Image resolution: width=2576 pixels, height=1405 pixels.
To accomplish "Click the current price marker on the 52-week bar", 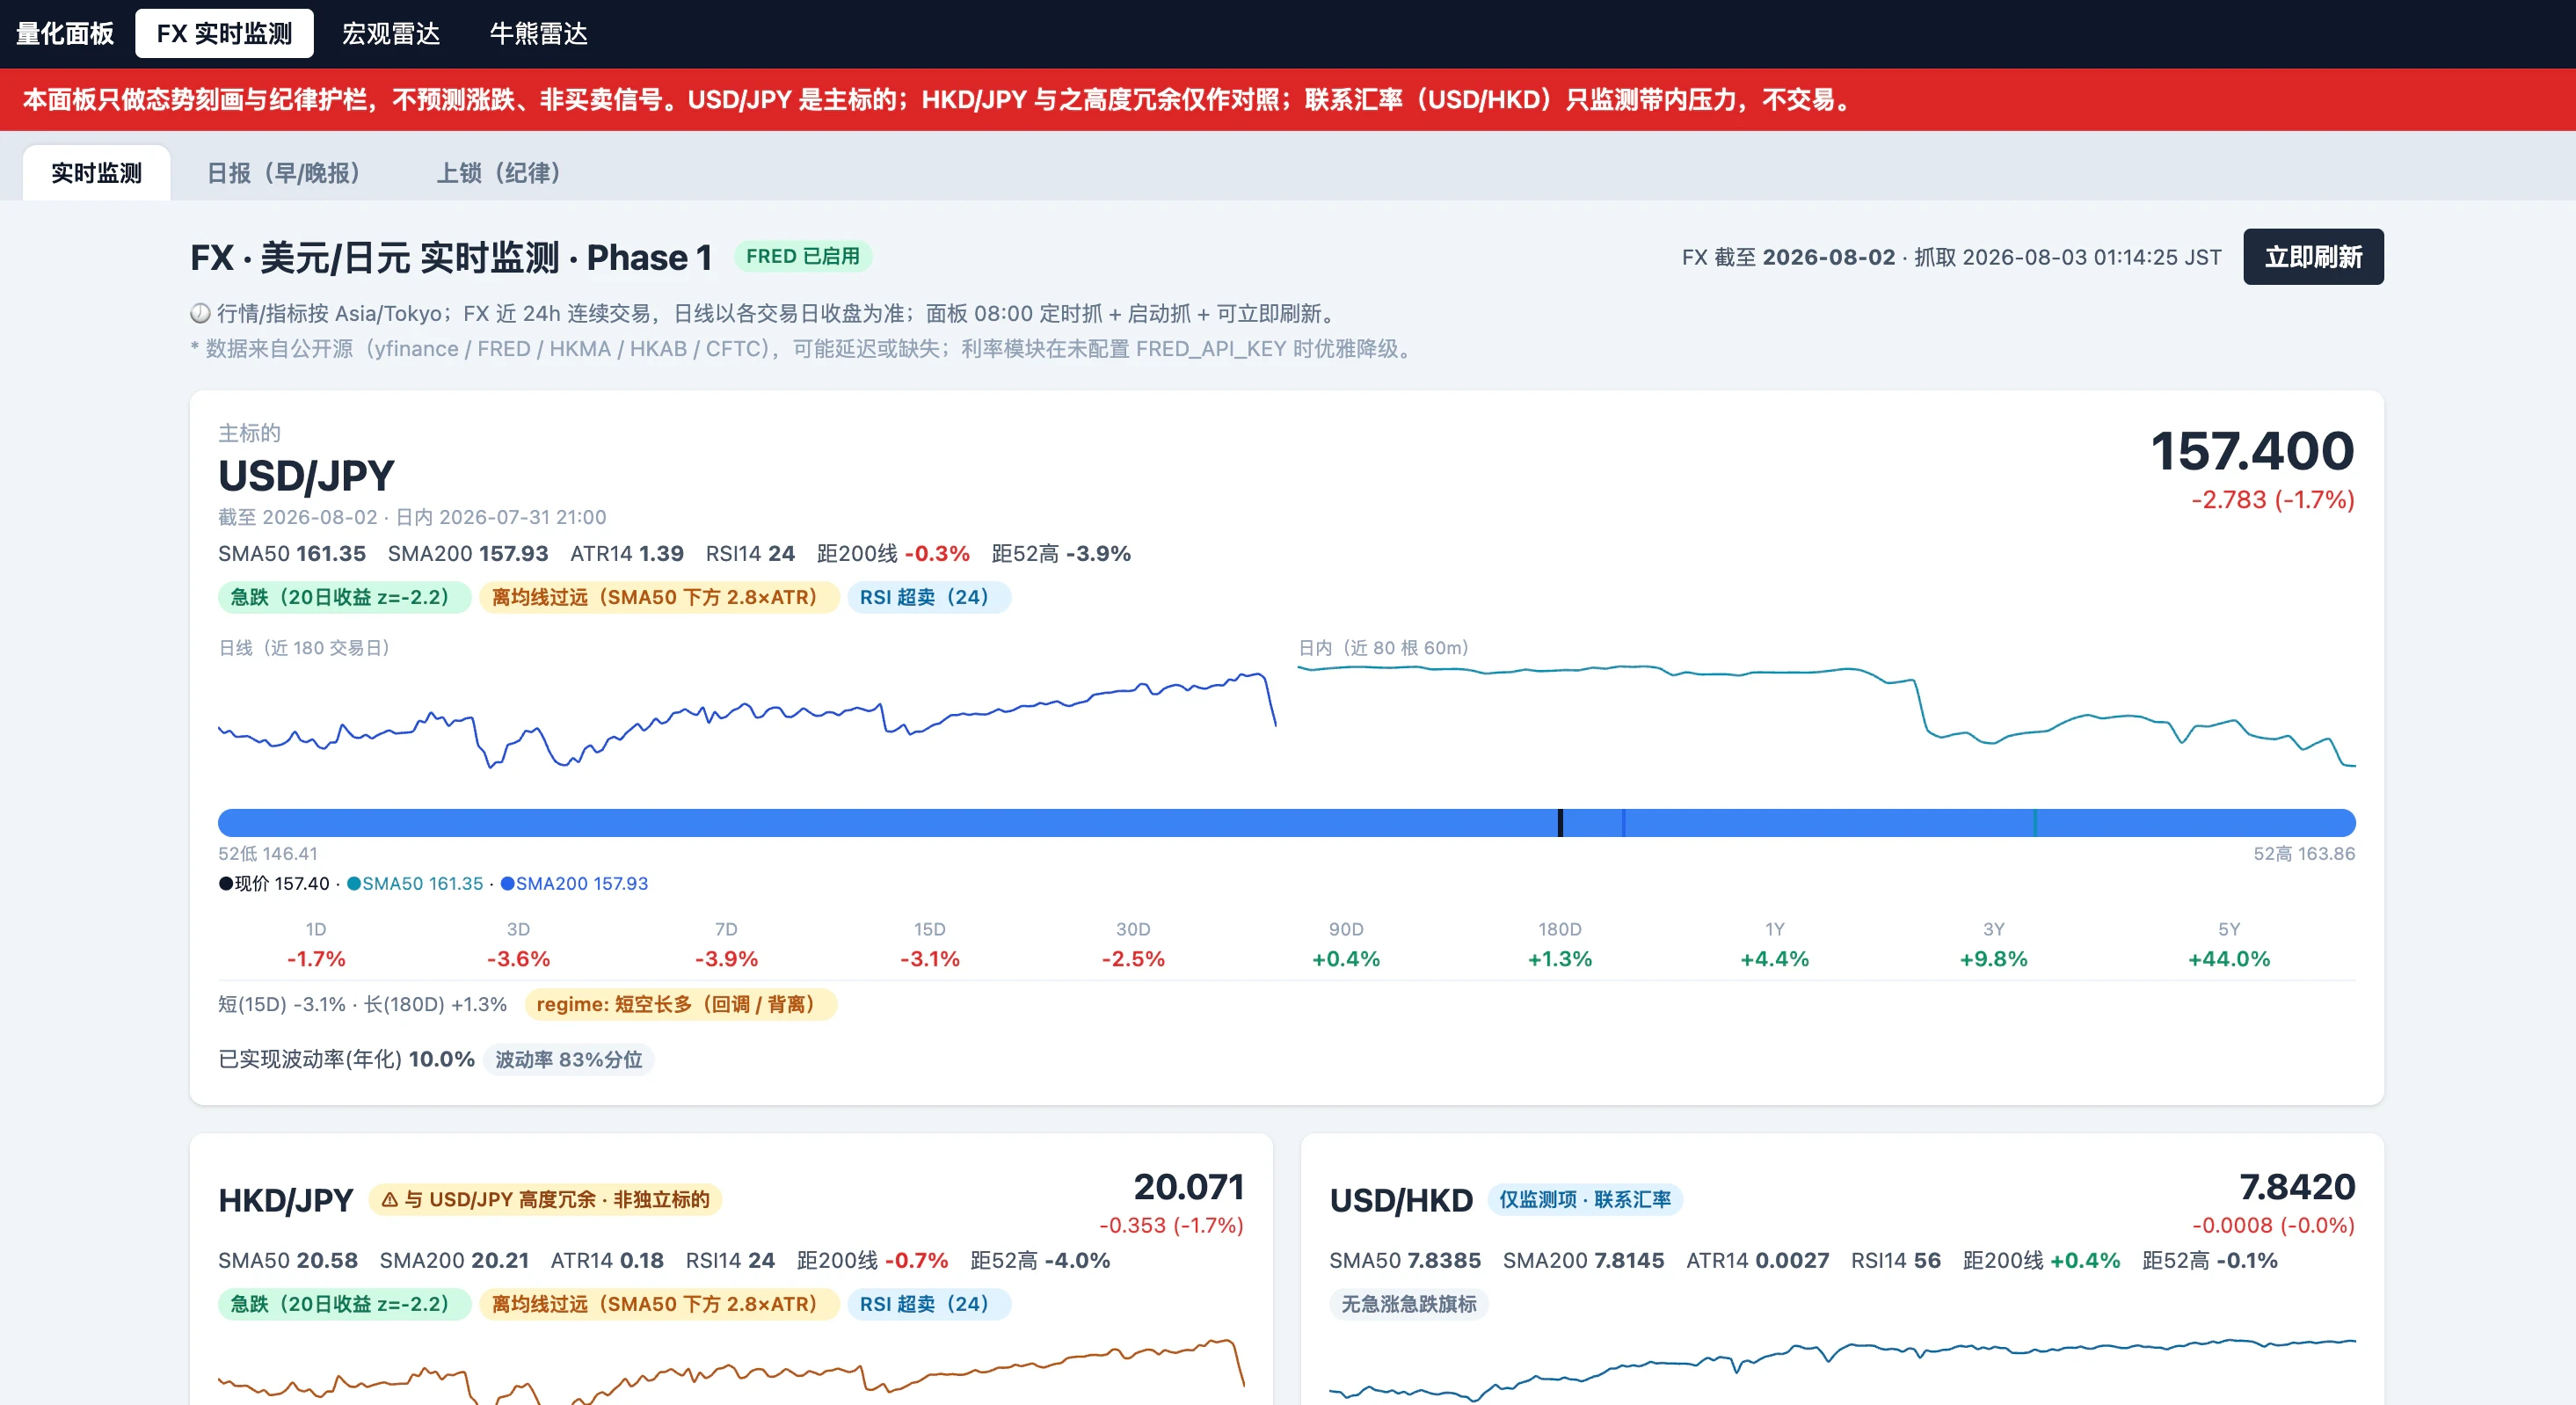I will pos(1560,823).
